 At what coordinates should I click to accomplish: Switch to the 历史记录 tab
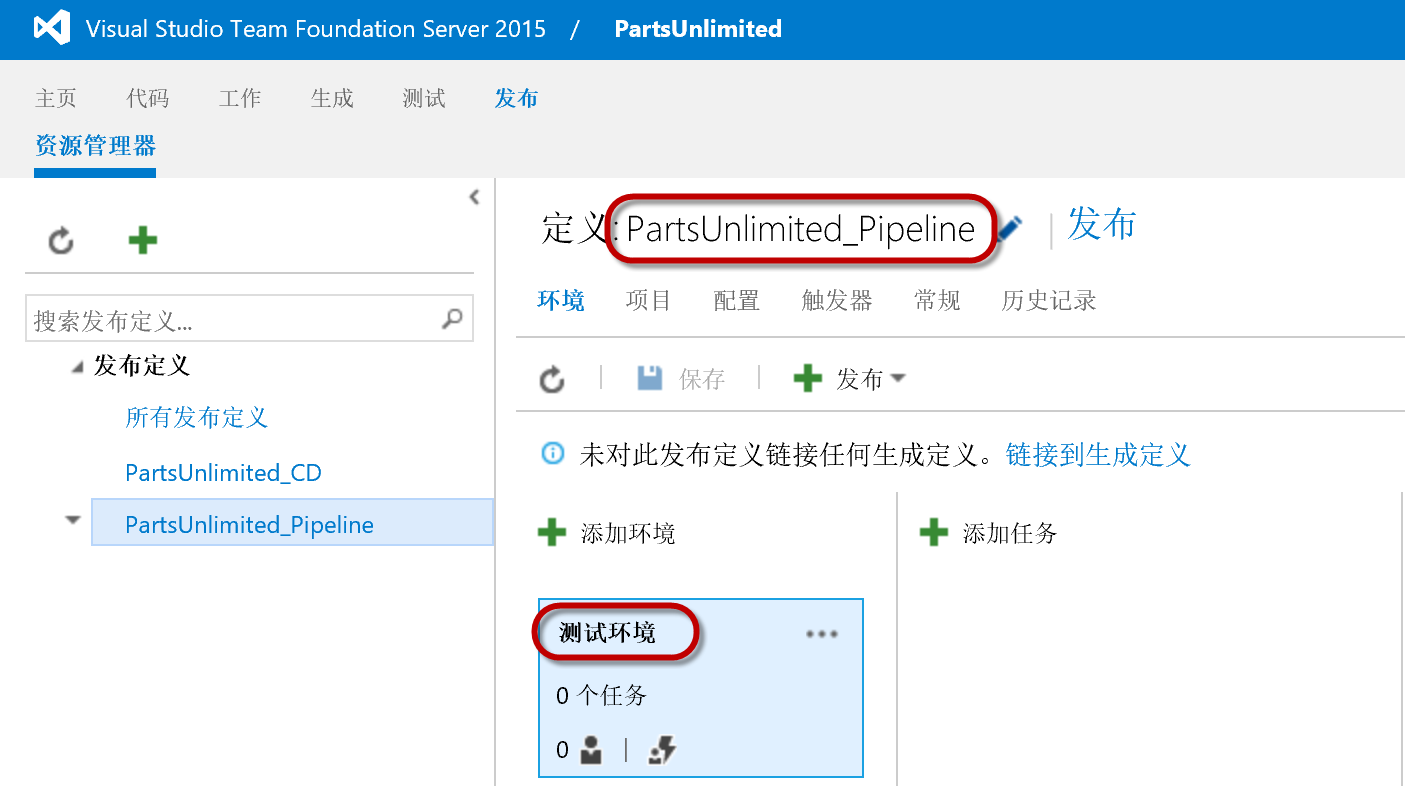click(x=1049, y=300)
